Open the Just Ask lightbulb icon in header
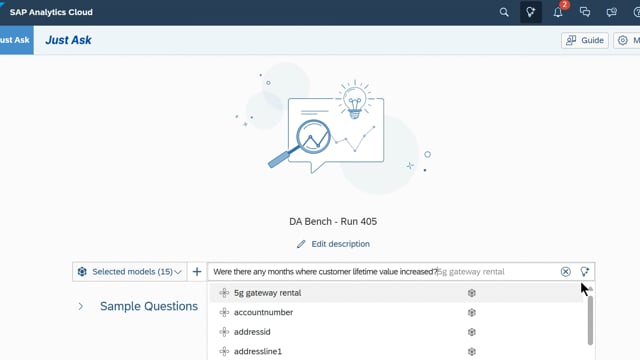 pos(531,12)
